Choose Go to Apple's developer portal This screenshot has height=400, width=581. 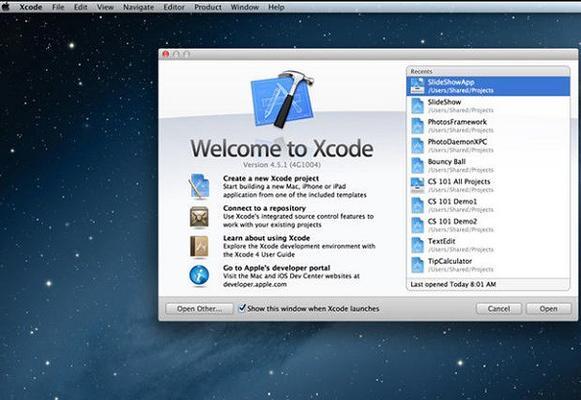coord(276,268)
